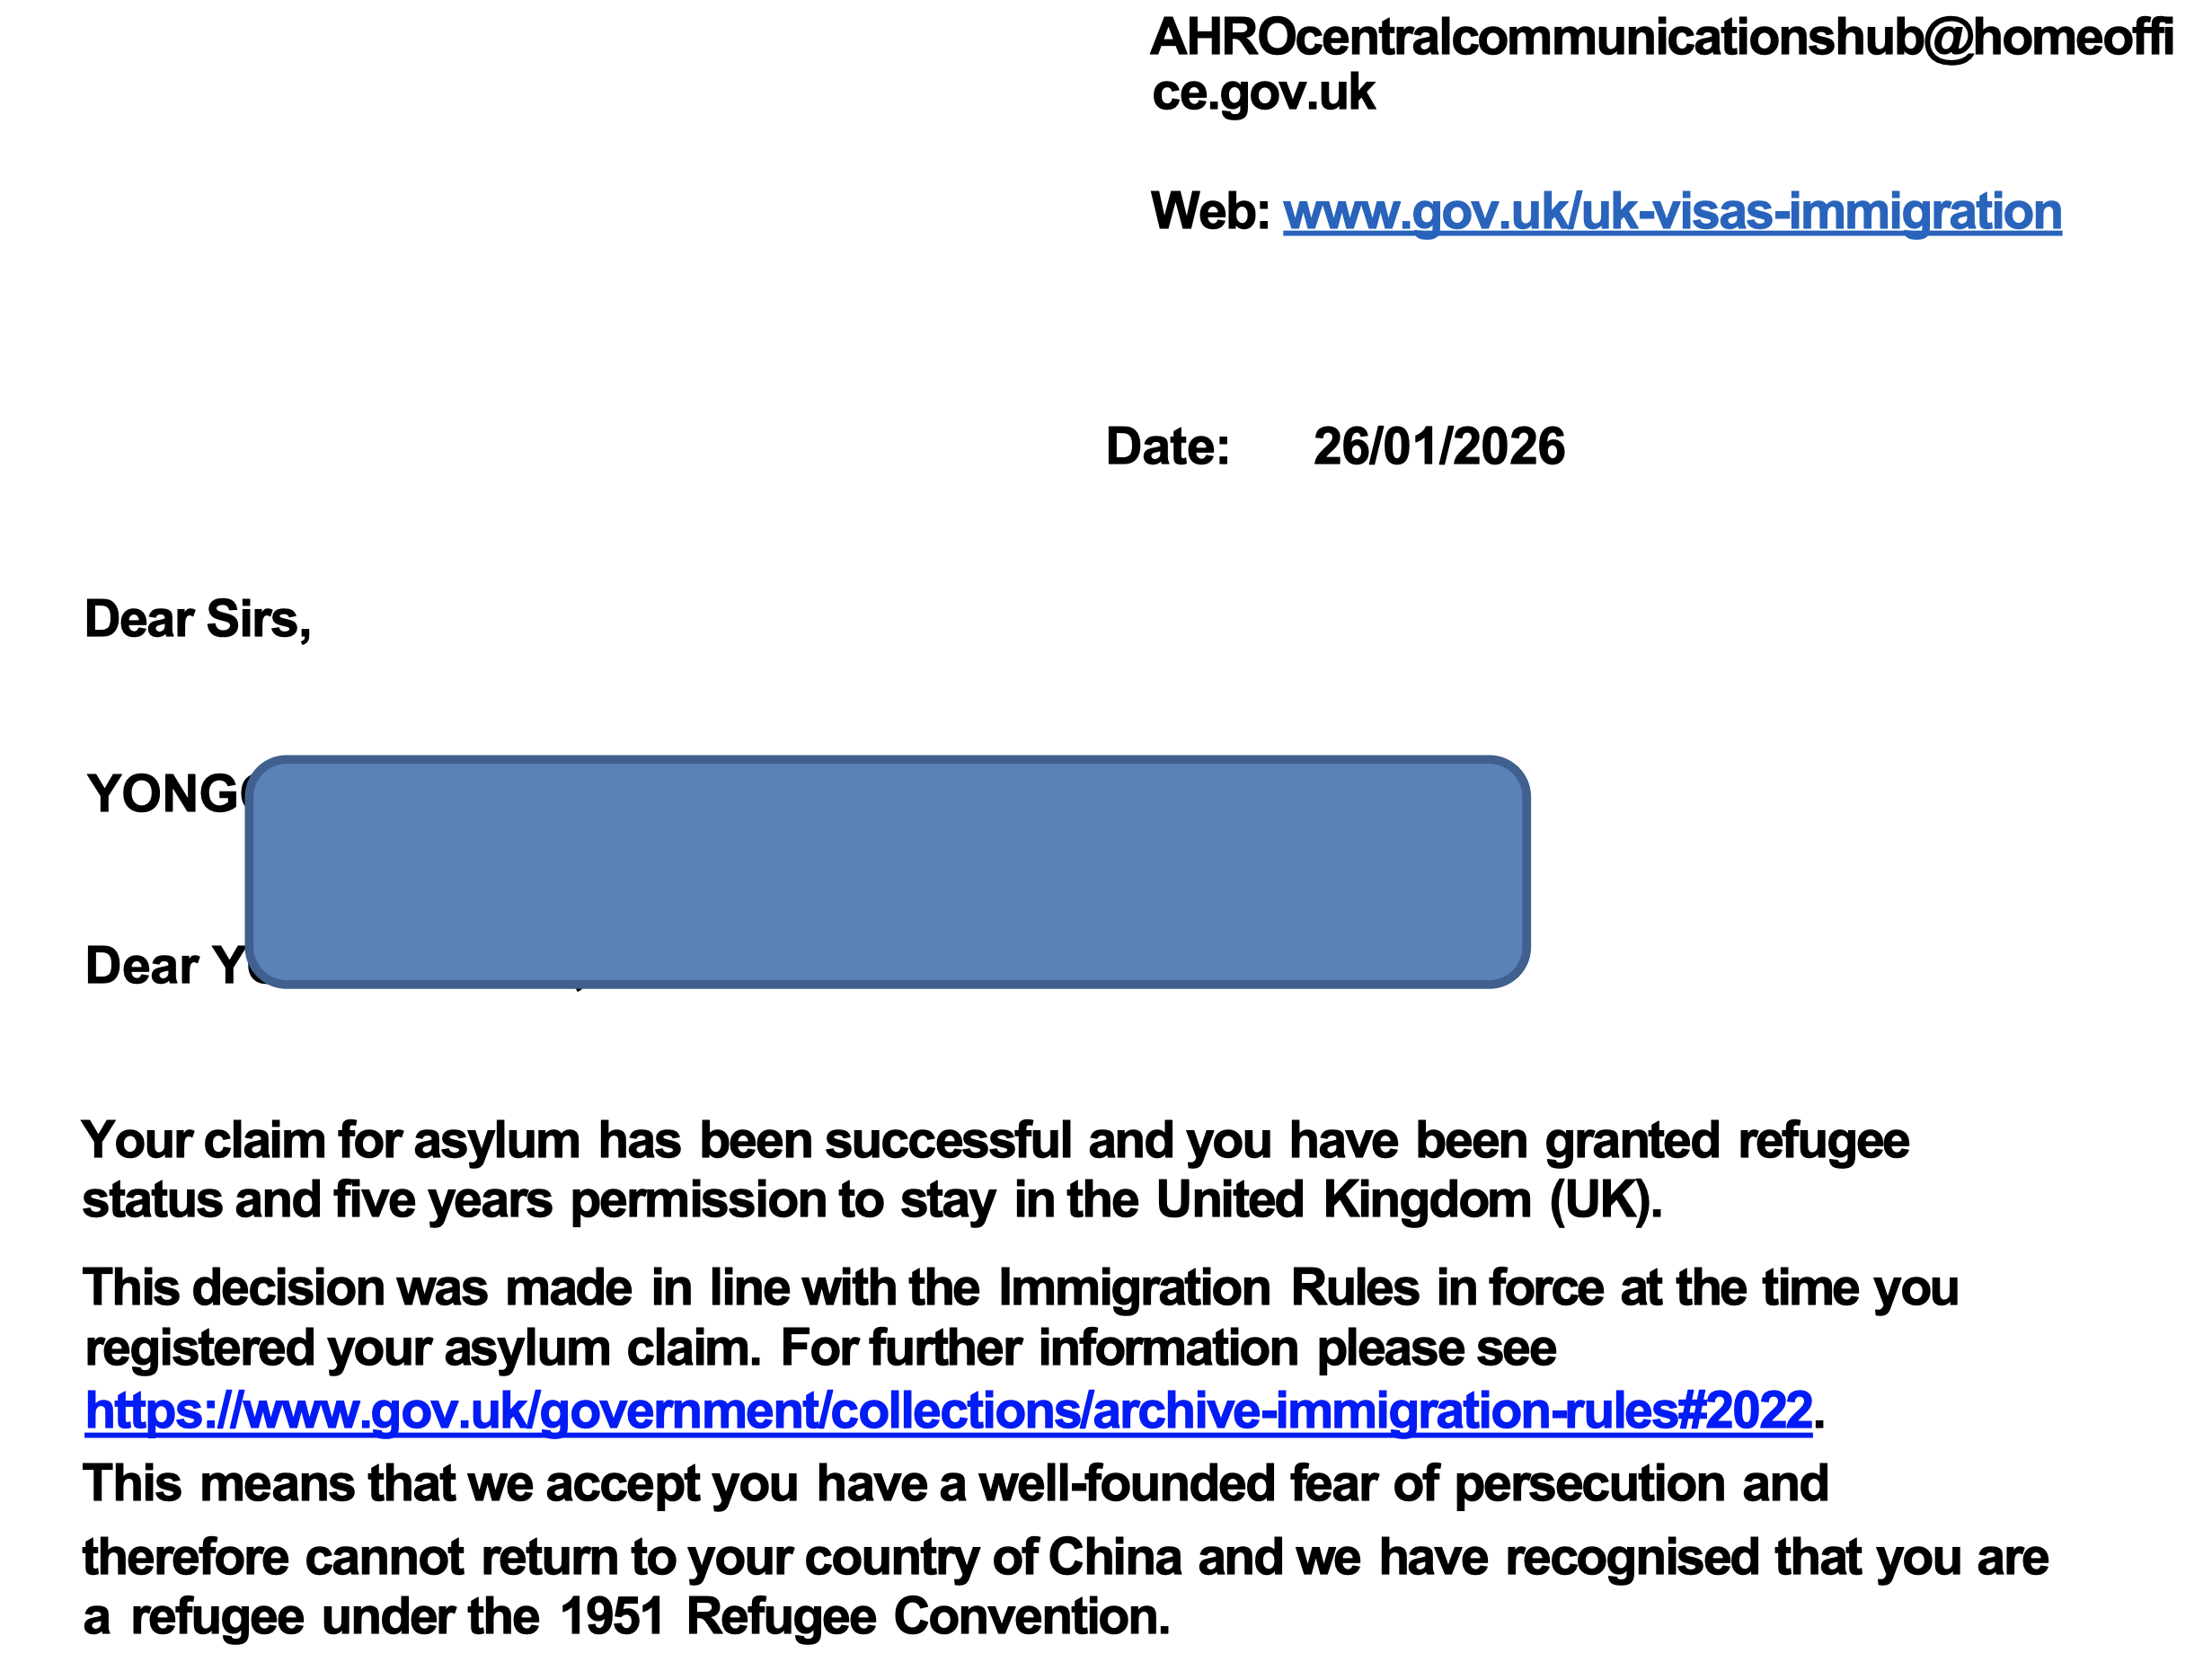Click the text "1951 Refugee Convention."
Image resolution: width=2212 pixels, height=1671 pixels.
[864, 1617]
